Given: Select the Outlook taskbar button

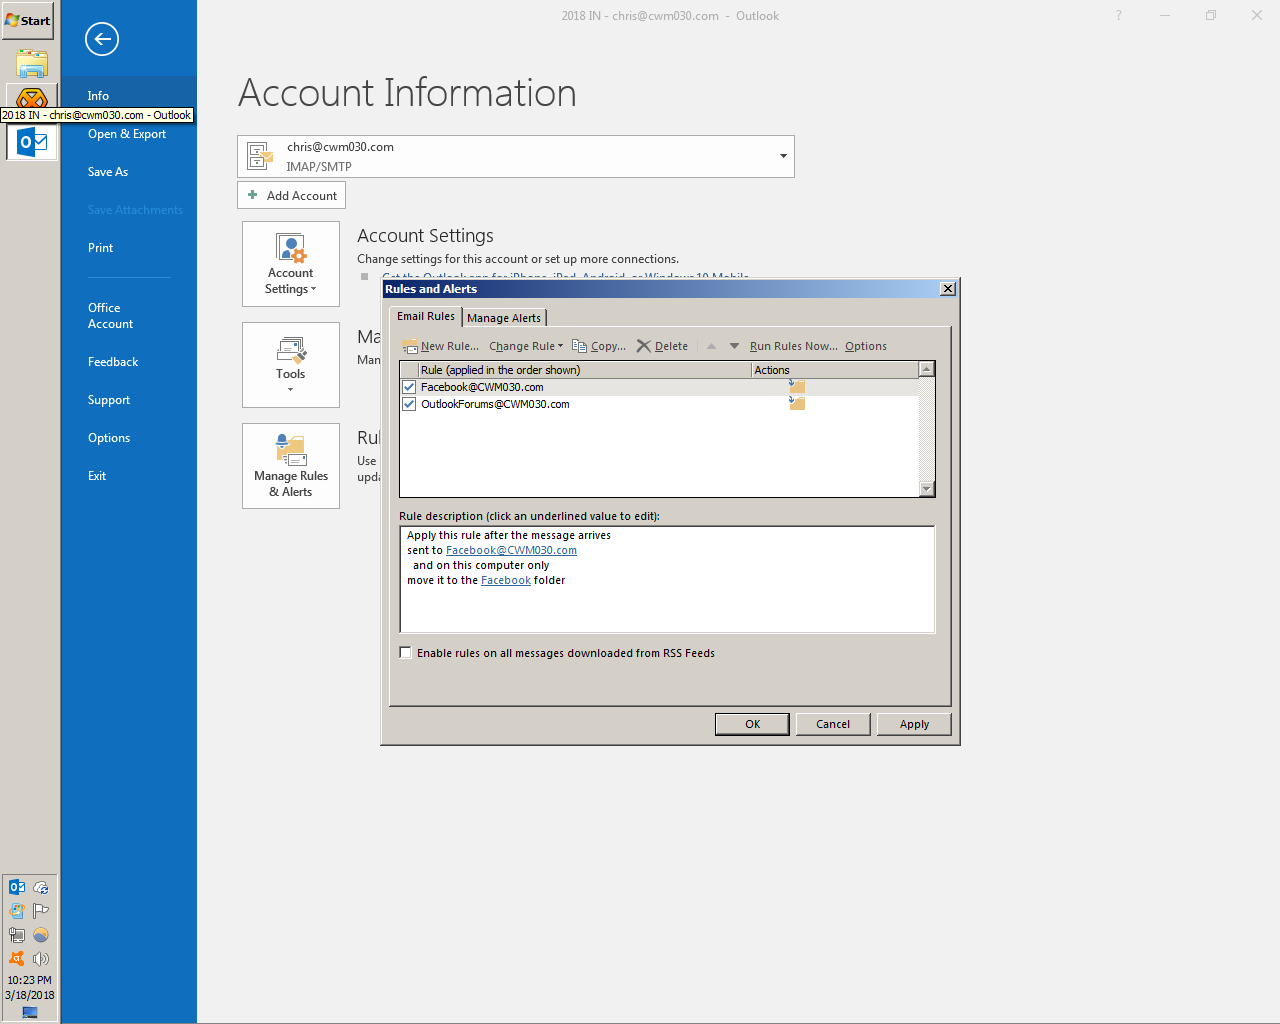Looking at the screenshot, I should point(32,142).
